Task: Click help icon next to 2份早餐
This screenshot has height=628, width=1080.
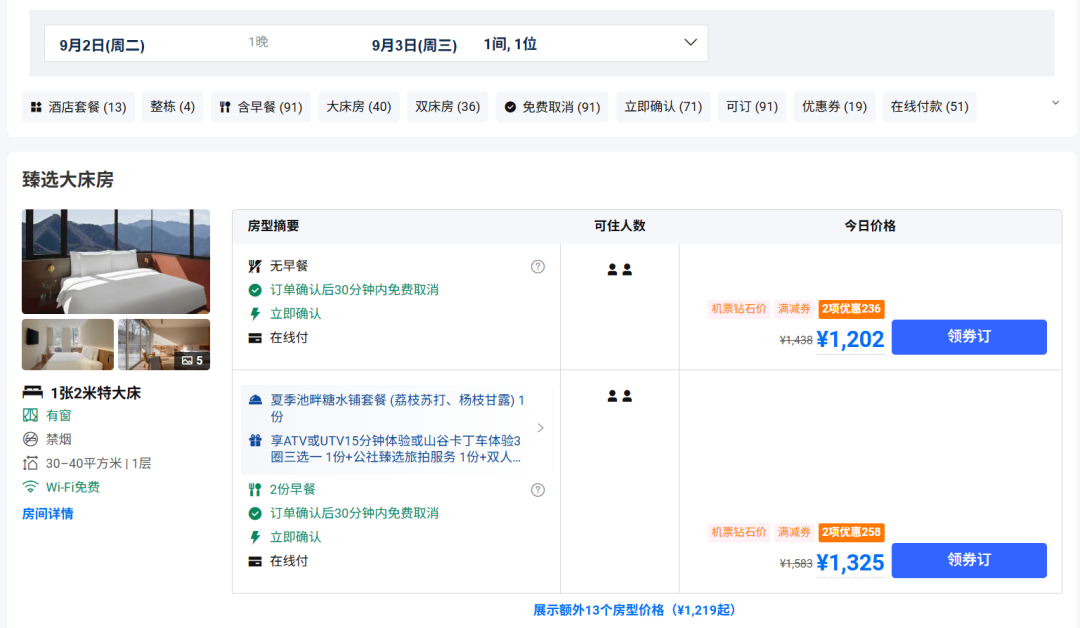Action: (538, 490)
